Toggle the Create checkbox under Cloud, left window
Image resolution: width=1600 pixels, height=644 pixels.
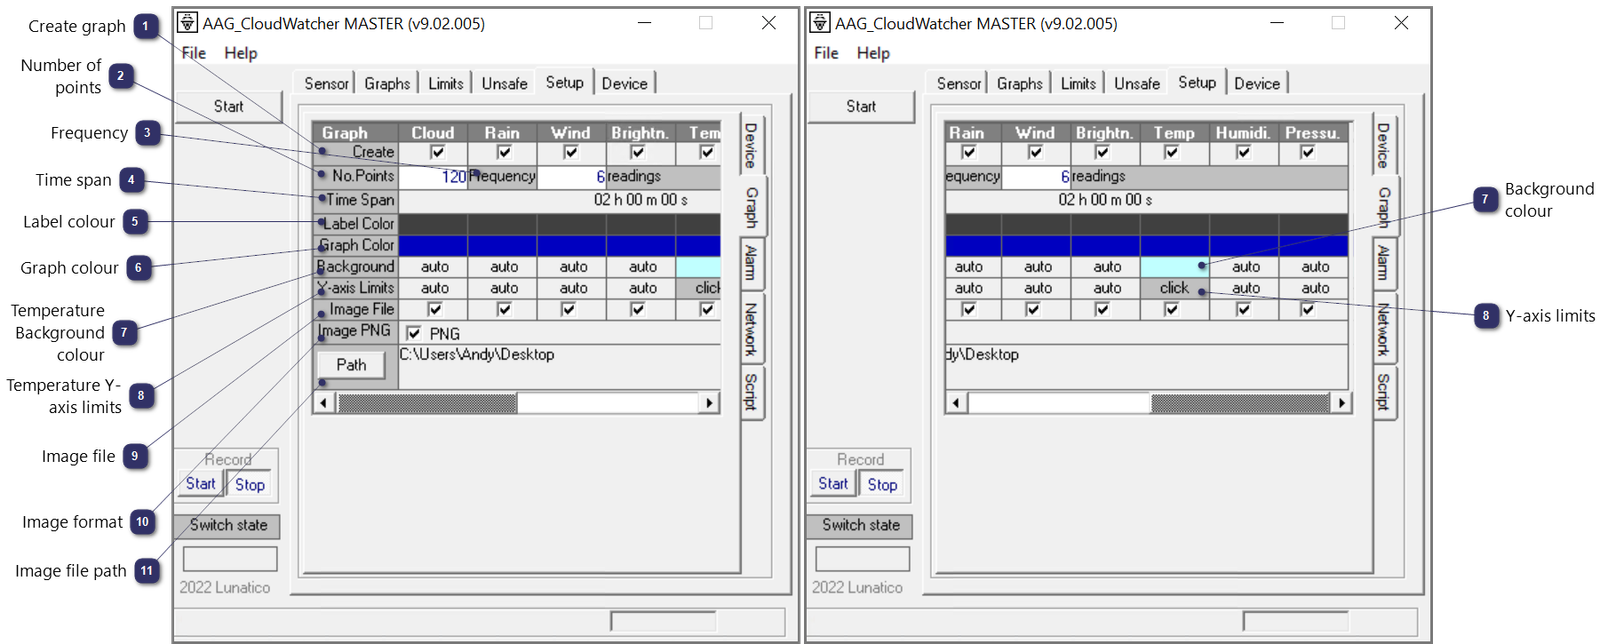pos(437,152)
